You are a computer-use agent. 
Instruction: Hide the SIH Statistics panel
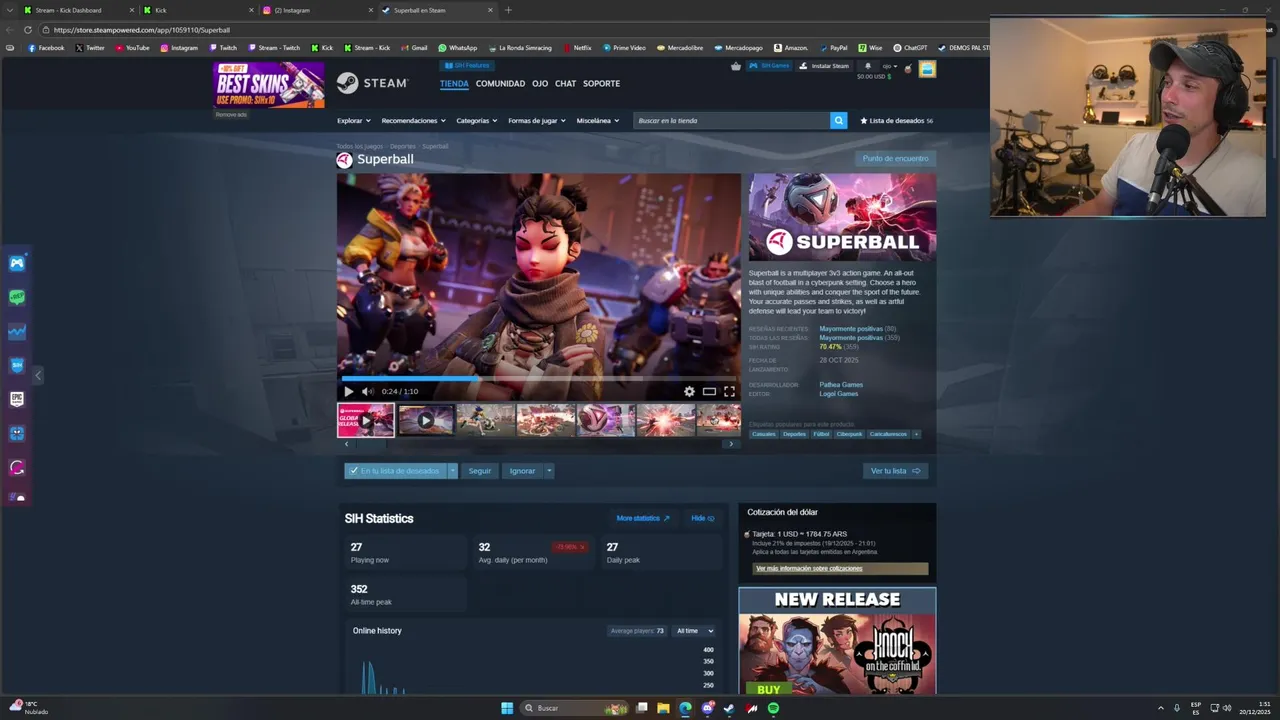tap(703, 518)
